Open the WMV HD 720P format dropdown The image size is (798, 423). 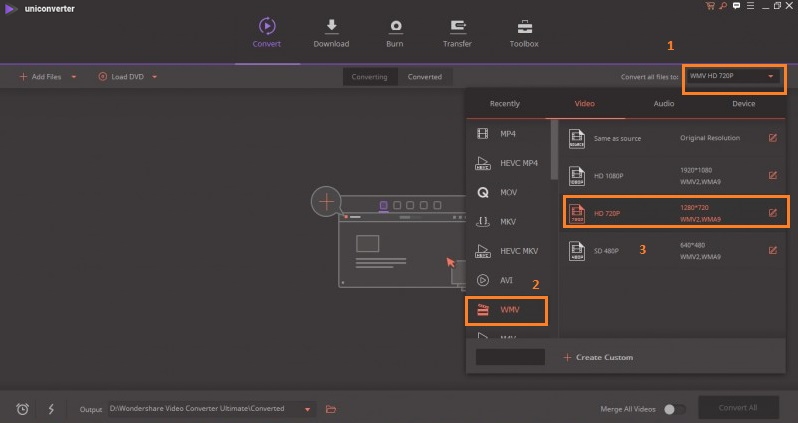click(734, 77)
